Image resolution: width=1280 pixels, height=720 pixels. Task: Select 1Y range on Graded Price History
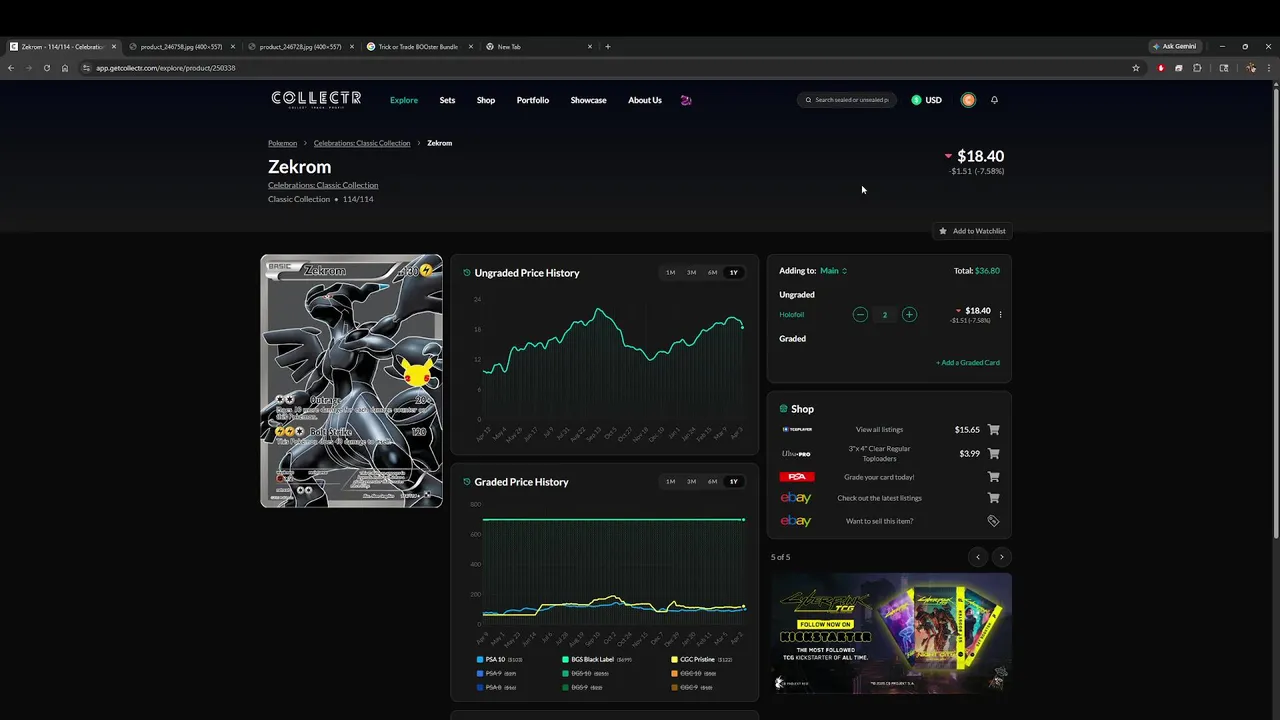point(734,482)
